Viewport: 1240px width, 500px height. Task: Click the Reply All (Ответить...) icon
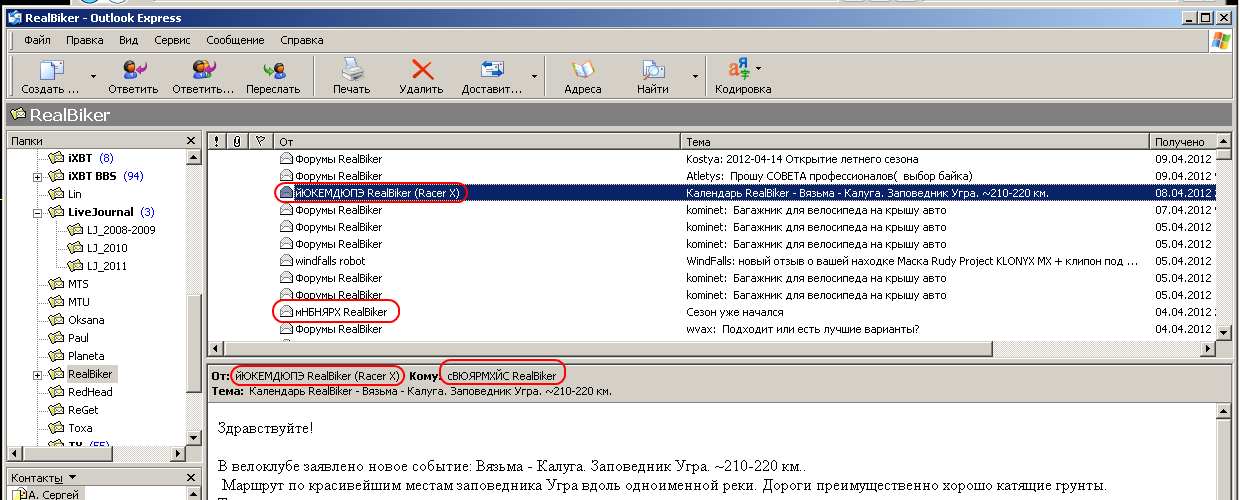[203, 70]
